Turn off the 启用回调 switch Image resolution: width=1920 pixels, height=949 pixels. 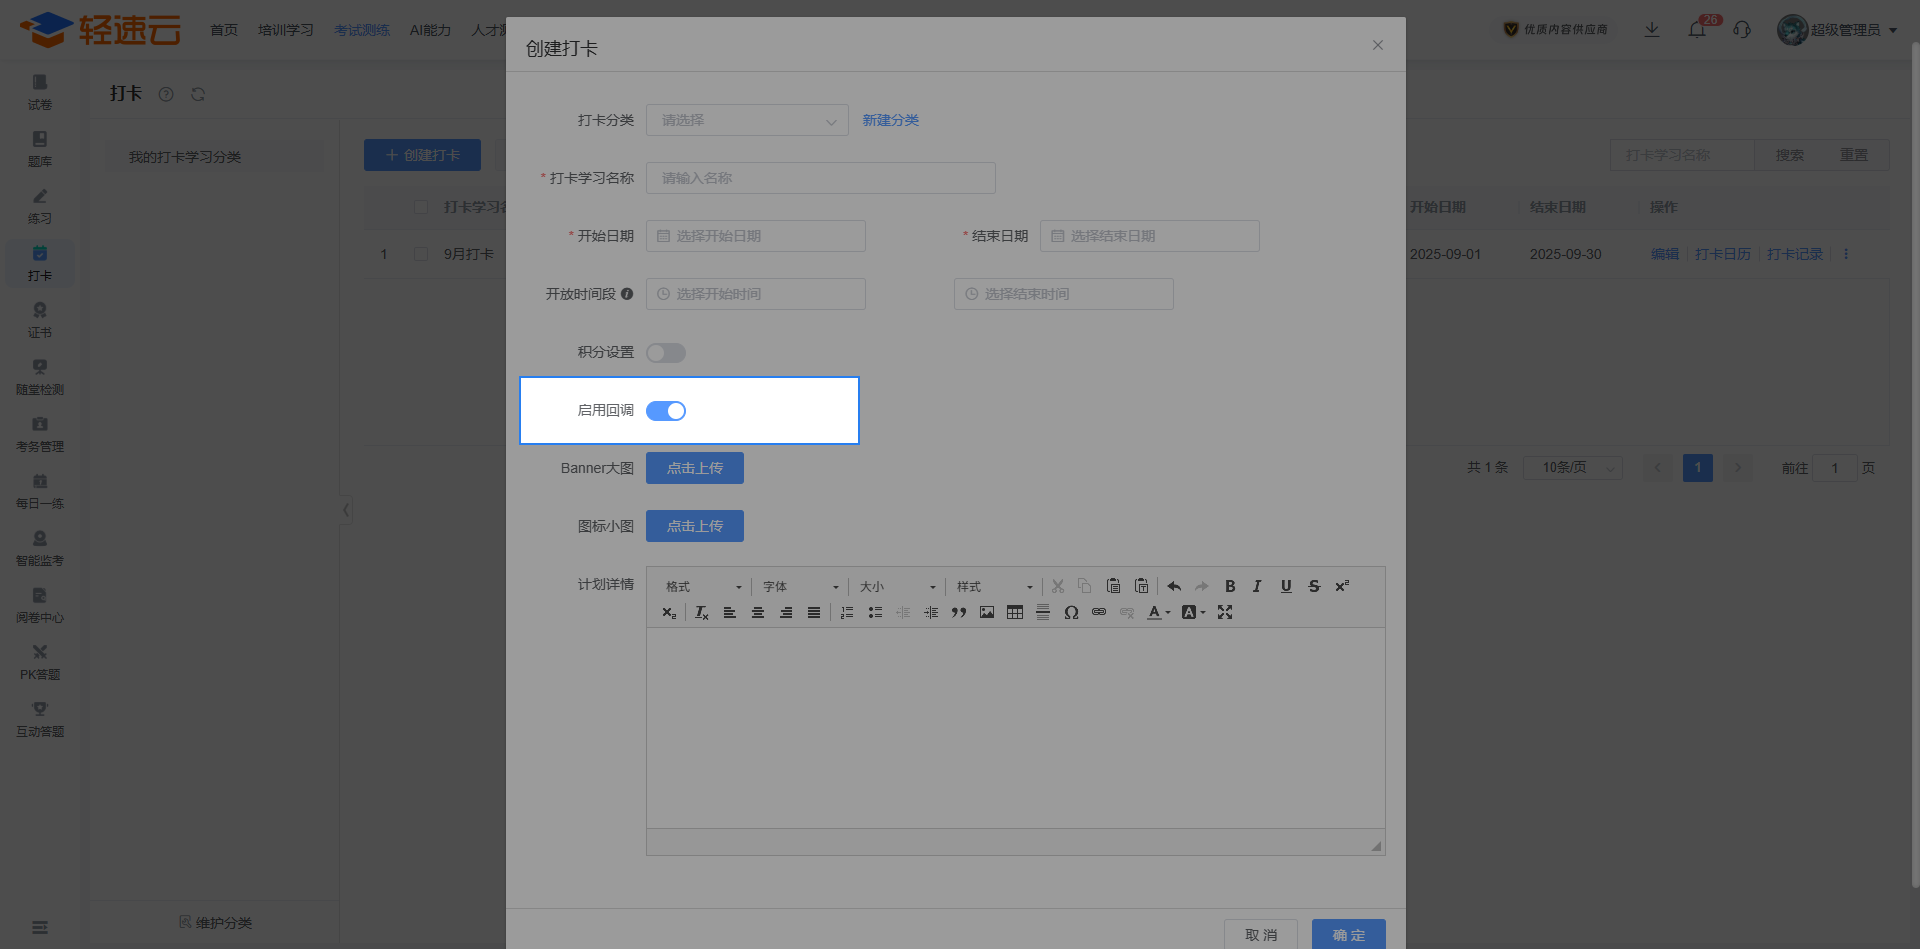666,411
